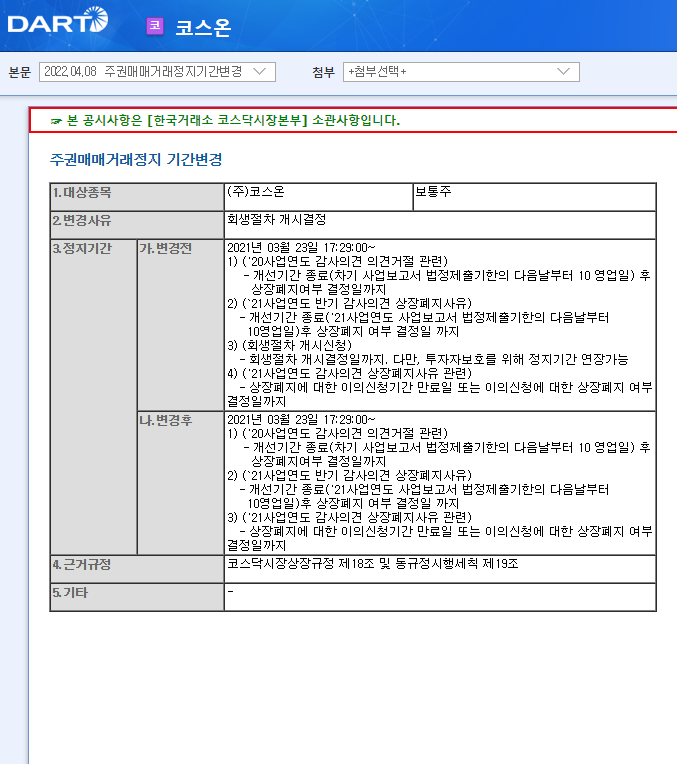
Task: Click the 3.정지기간 label cell
Action: (94, 397)
